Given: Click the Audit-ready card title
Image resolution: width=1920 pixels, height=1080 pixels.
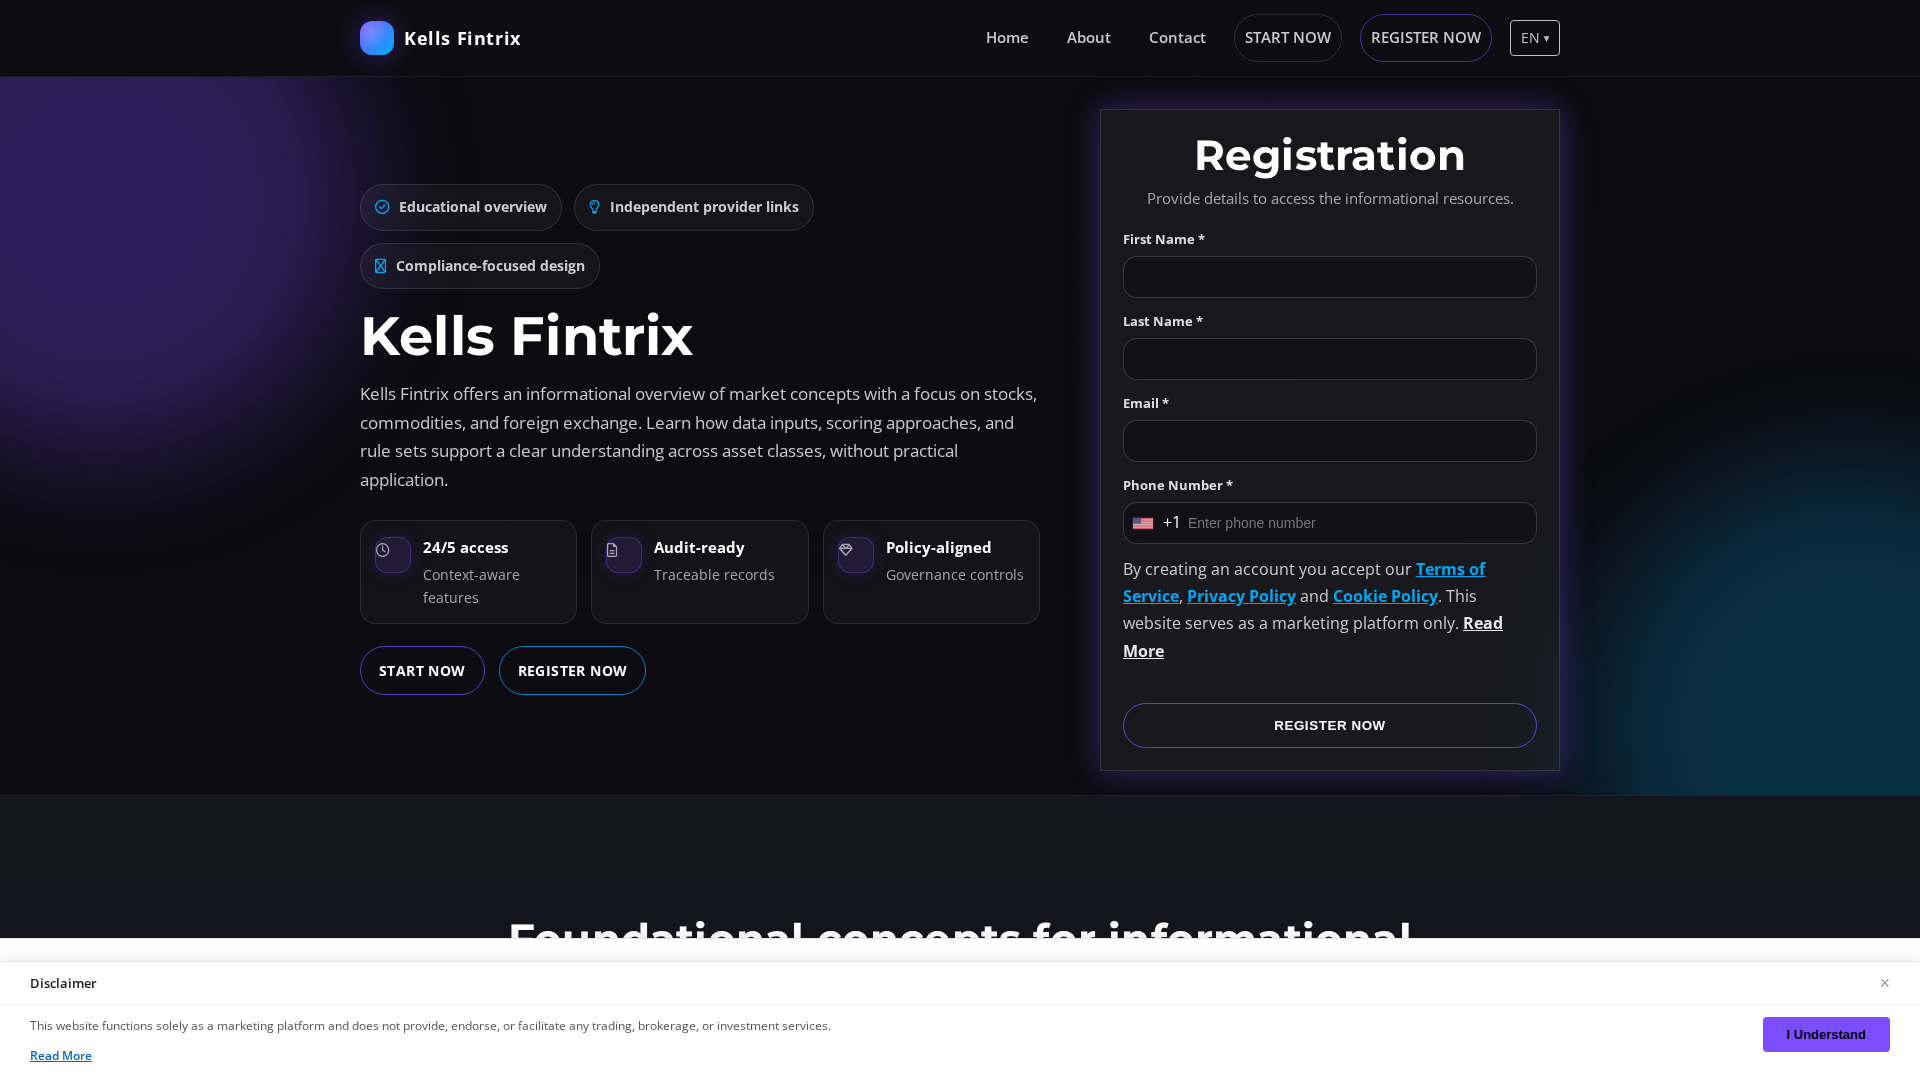Looking at the screenshot, I should pyautogui.click(x=699, y=548).
